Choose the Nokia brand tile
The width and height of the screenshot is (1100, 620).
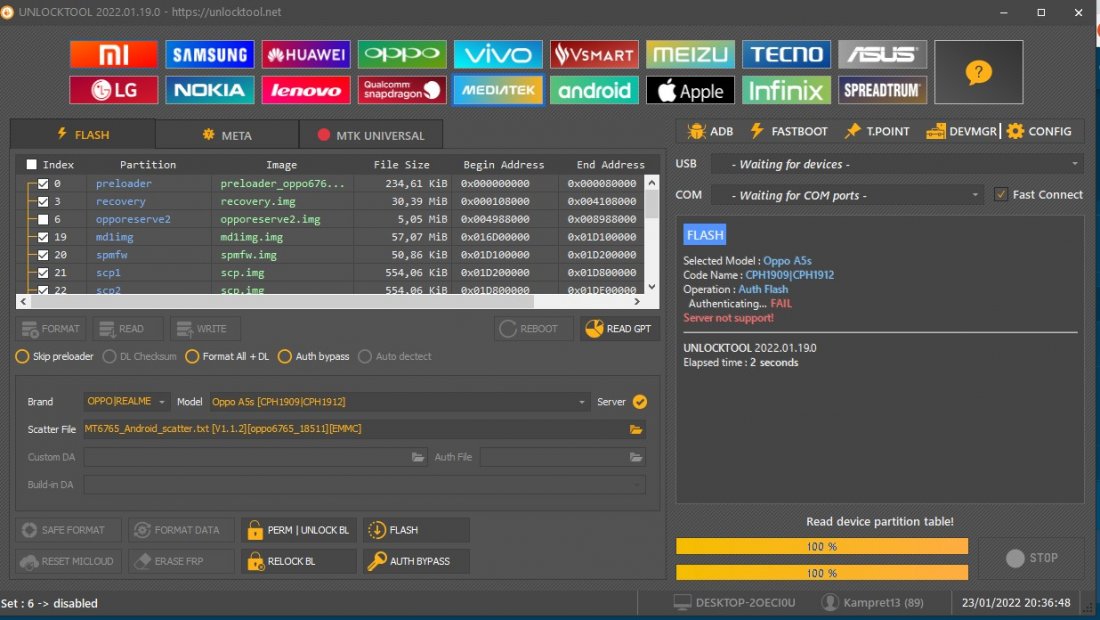pos(210,90)
